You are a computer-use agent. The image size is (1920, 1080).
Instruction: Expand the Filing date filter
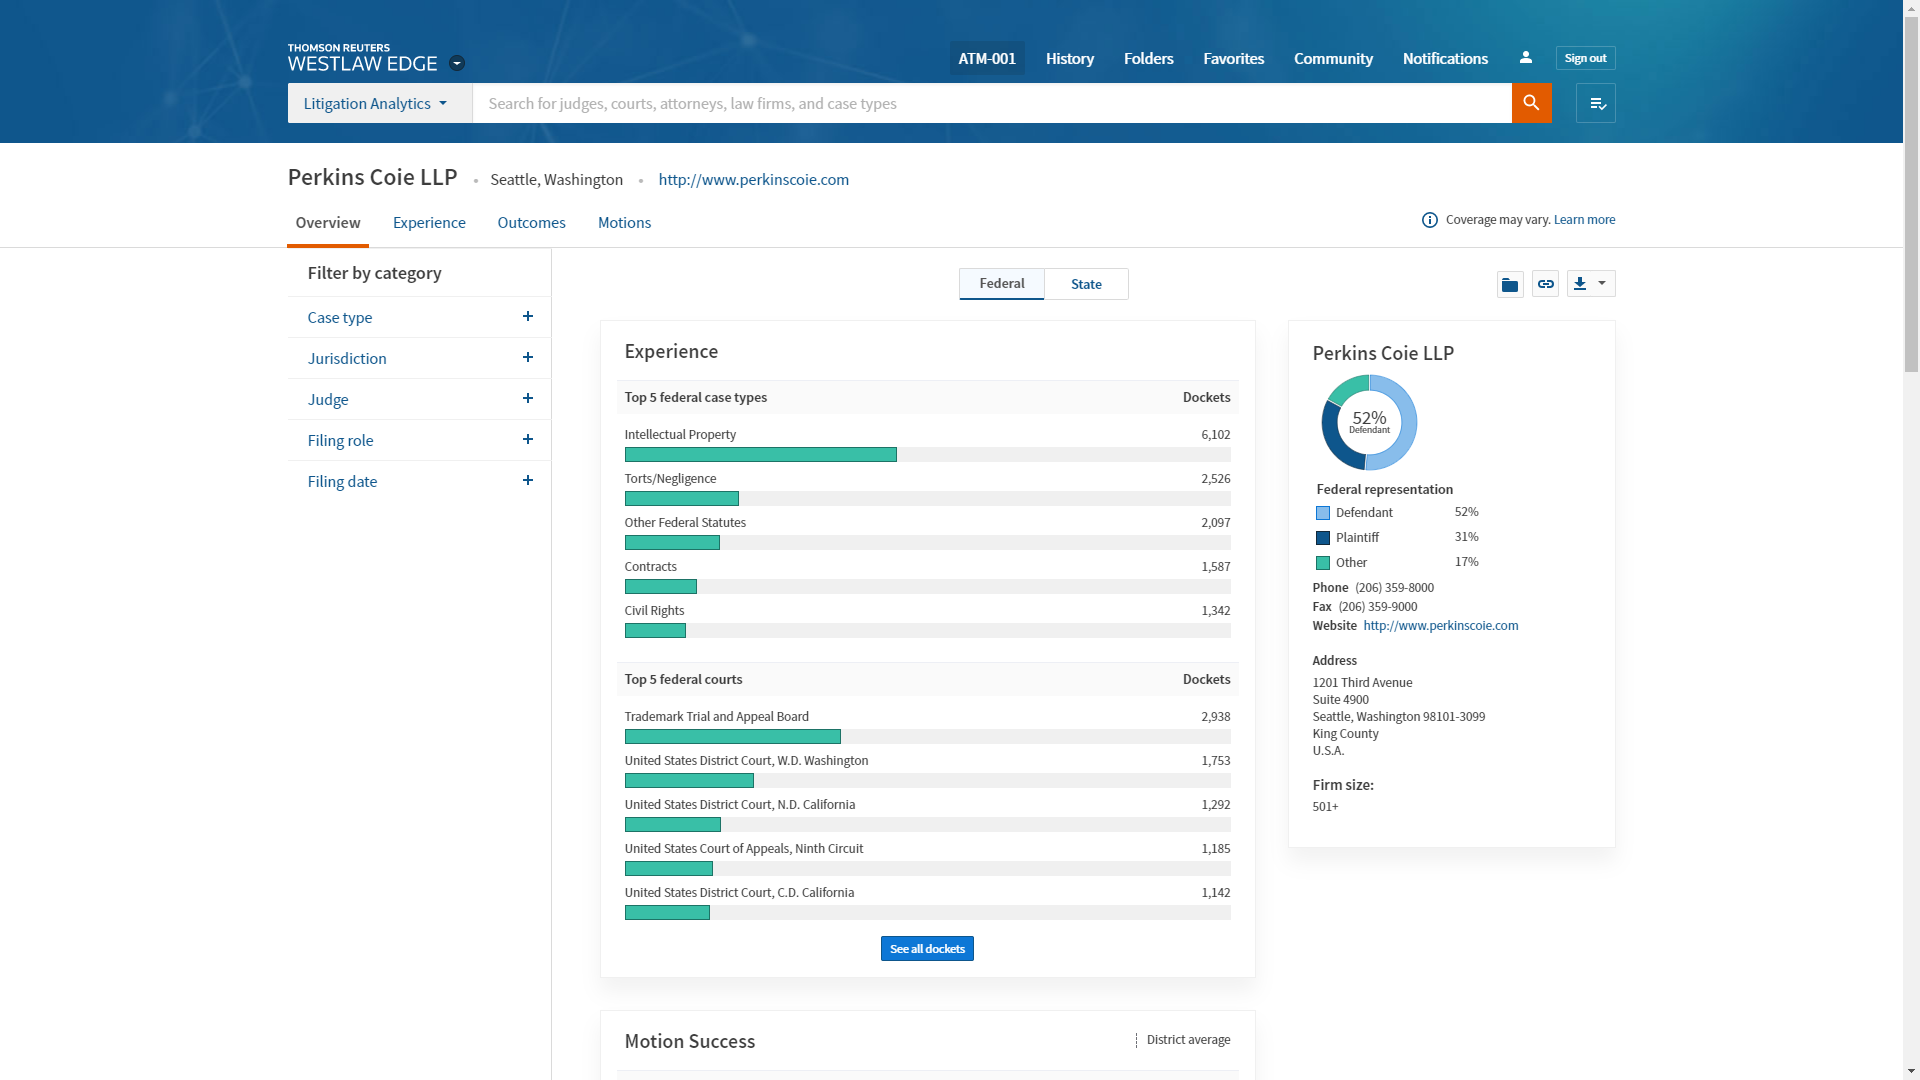point(527,481)
